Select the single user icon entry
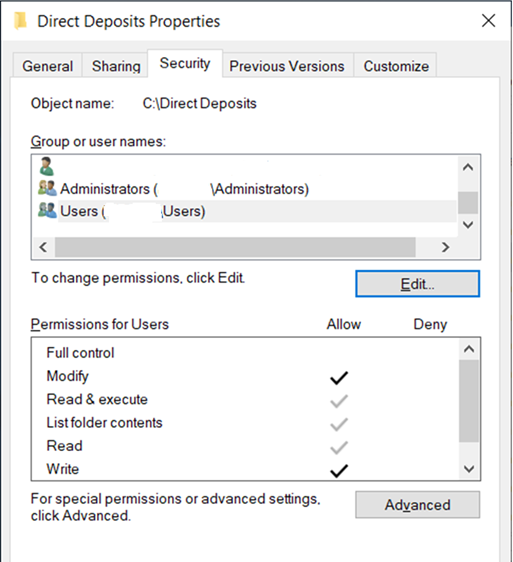513x562 pixels. click(46, 166)
